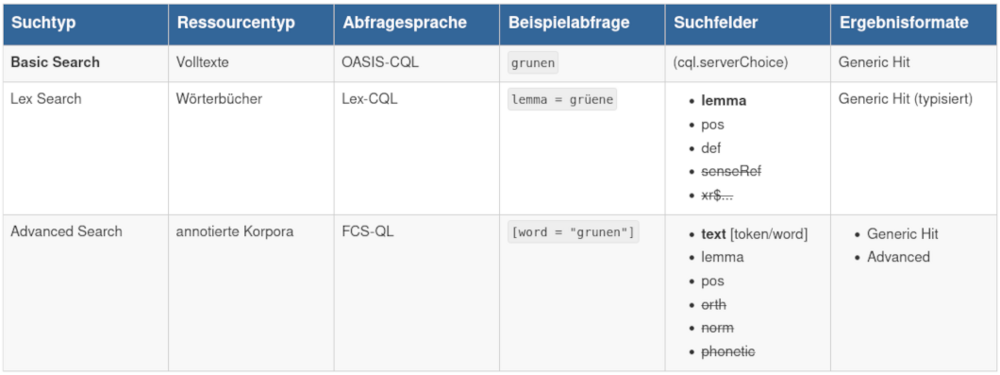Click the 'Generic Hit (typisiert)' cell

(x=905, y=99)
